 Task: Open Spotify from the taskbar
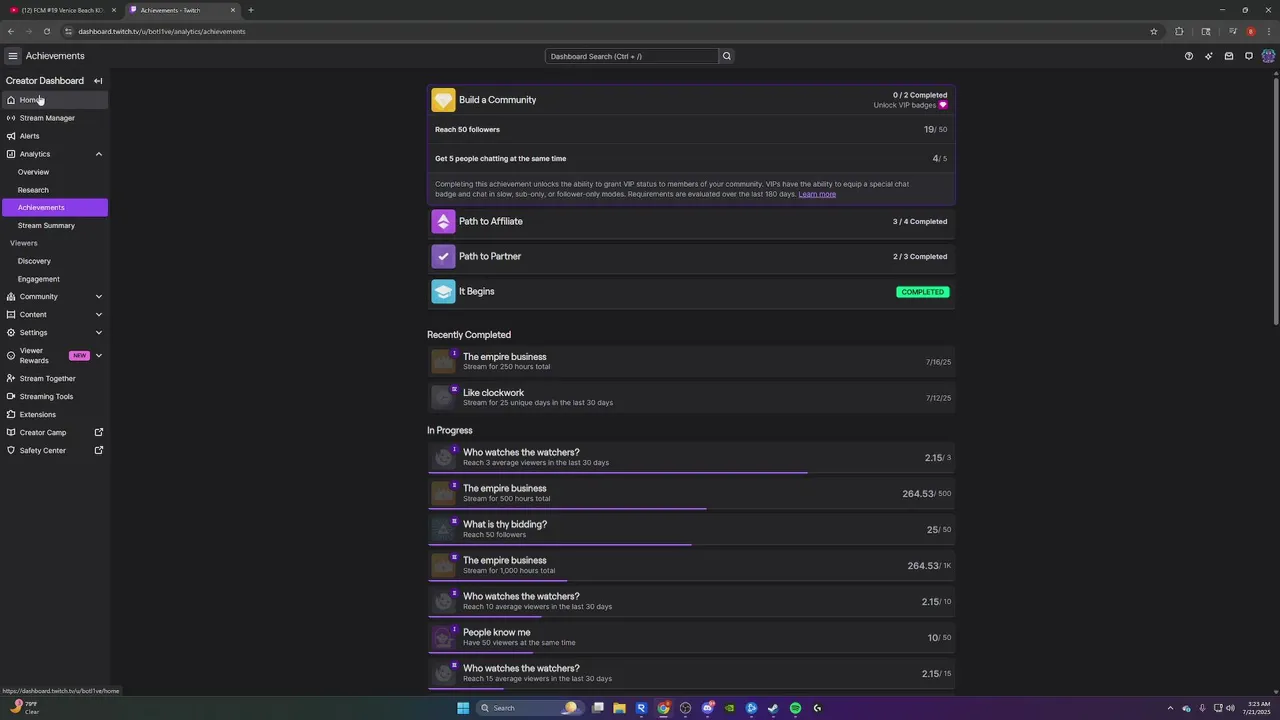click(x=795, y=708)
